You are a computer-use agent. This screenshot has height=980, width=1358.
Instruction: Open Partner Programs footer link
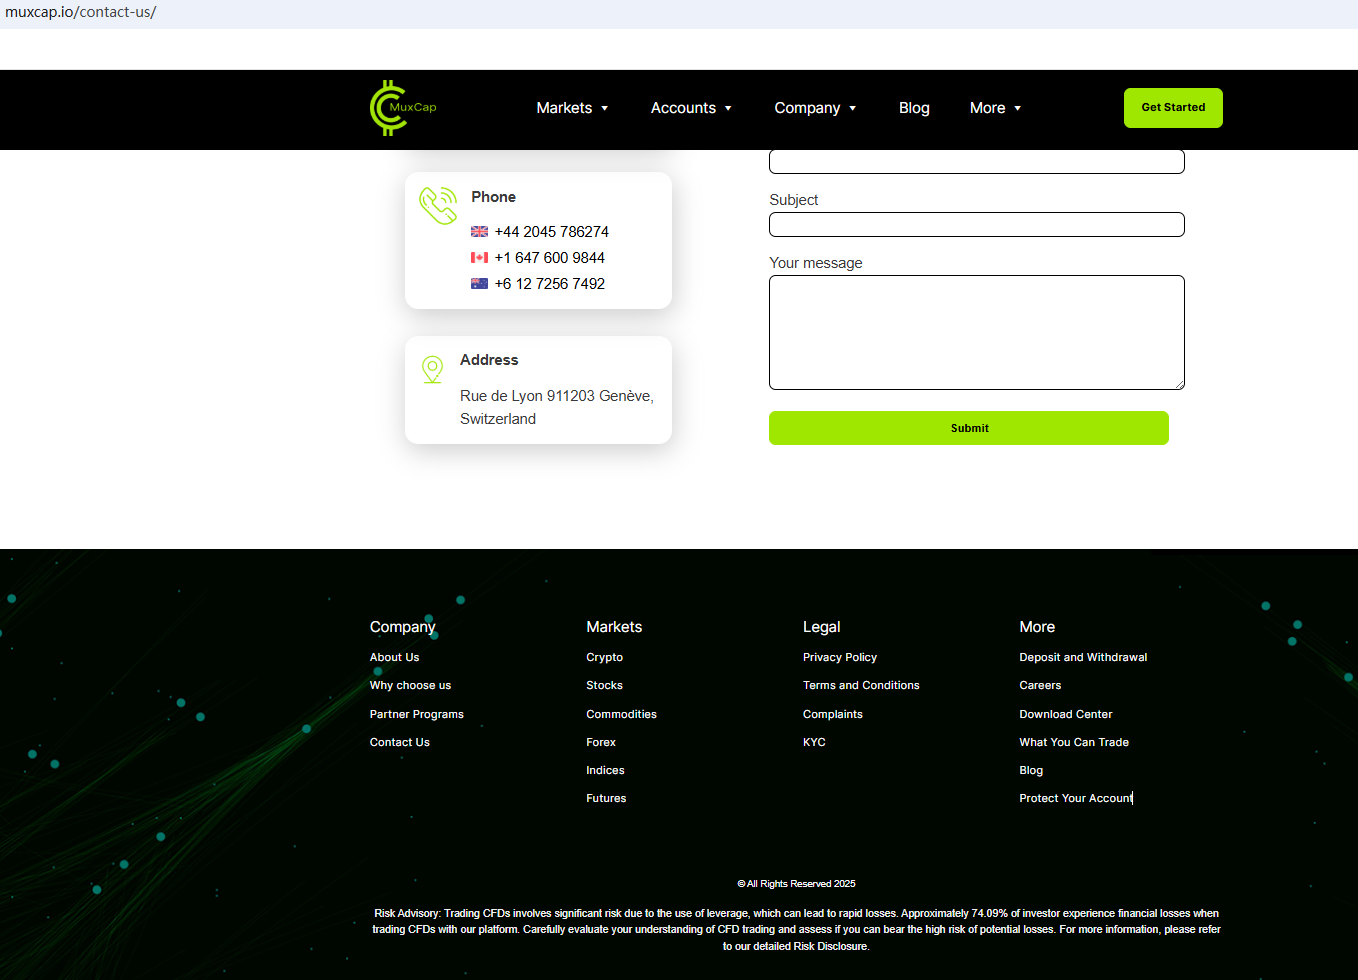(x=417, y=714)
